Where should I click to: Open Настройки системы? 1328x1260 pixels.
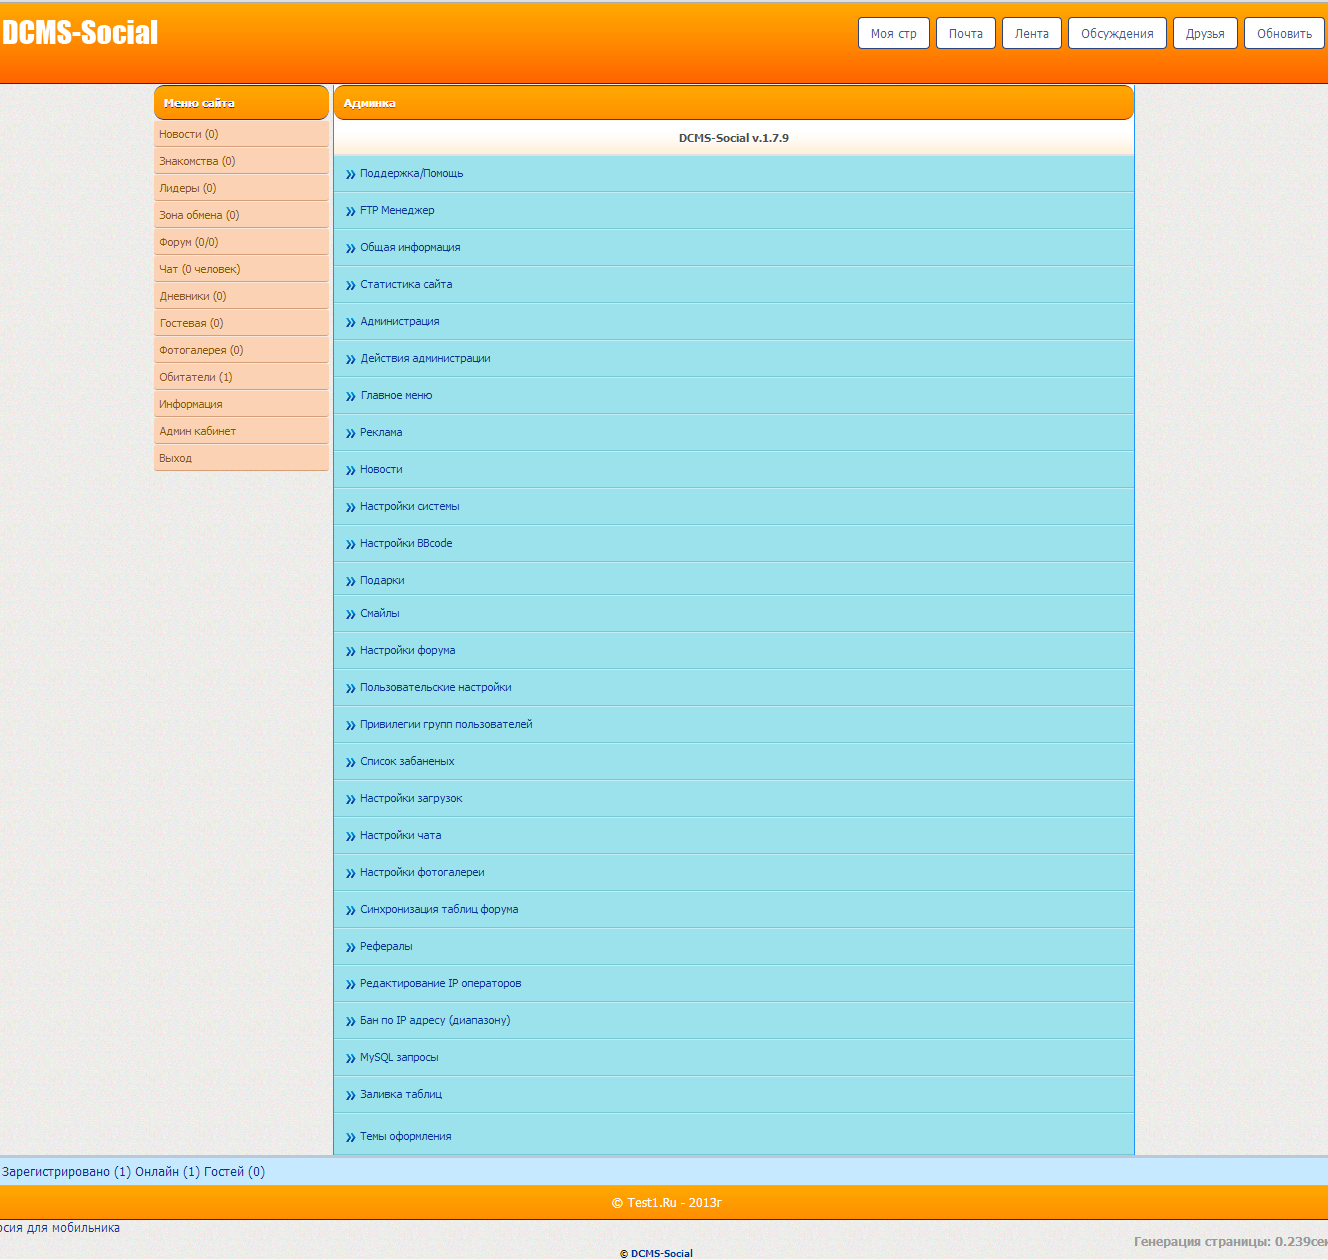(410, 506)
